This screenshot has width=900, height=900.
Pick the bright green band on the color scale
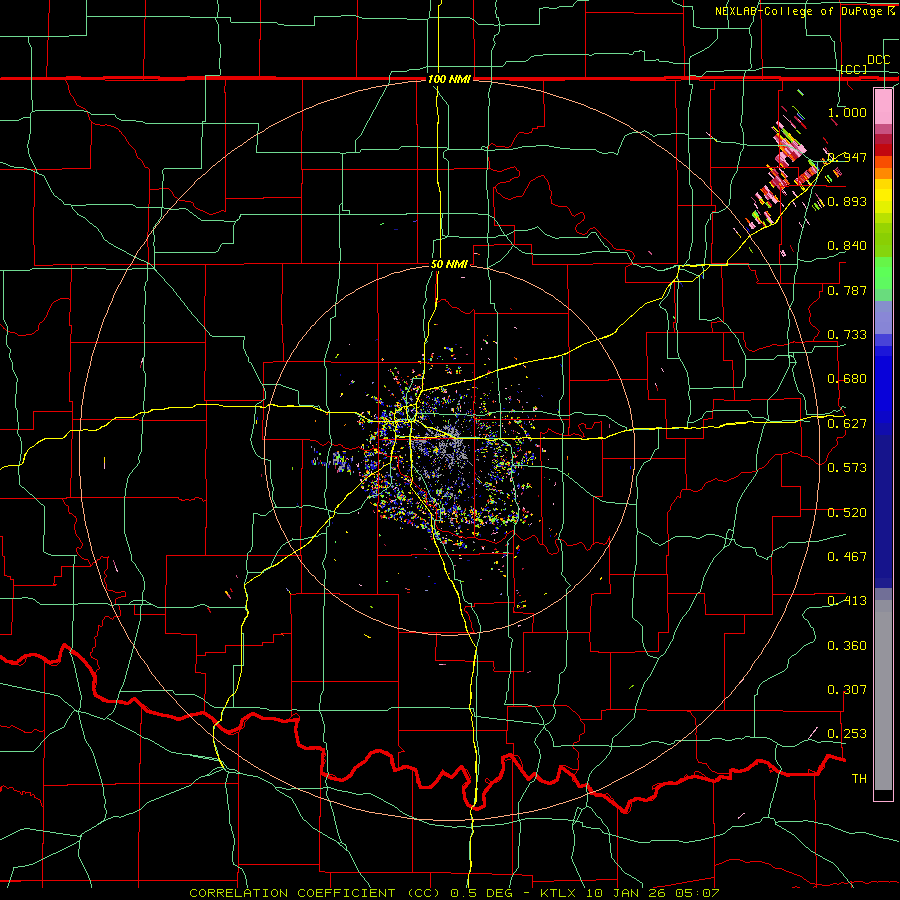tap(883, 273)
